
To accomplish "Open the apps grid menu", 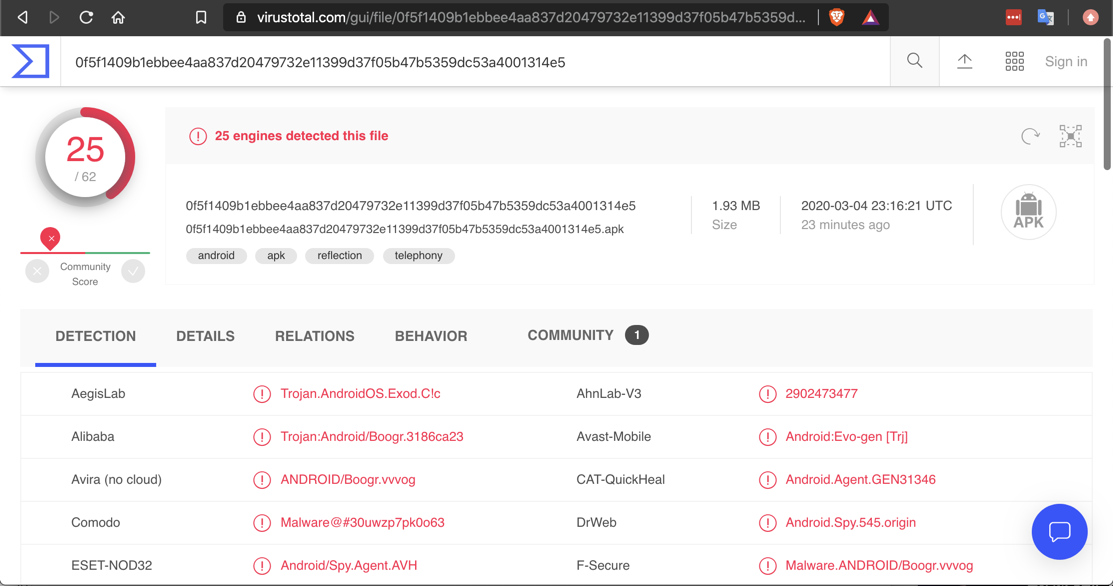I will point(1014,62).
